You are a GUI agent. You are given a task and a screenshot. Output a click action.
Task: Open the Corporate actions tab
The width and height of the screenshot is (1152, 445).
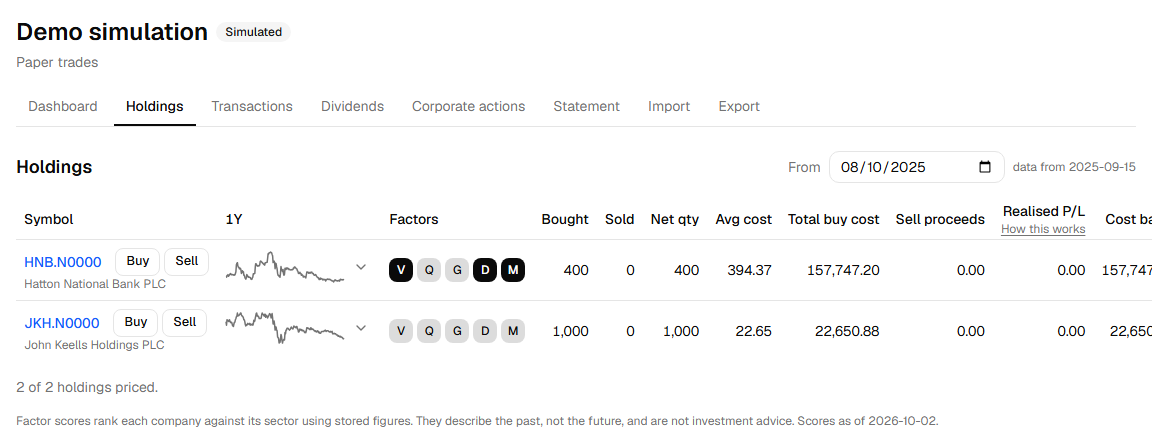[x=469, y=106]
